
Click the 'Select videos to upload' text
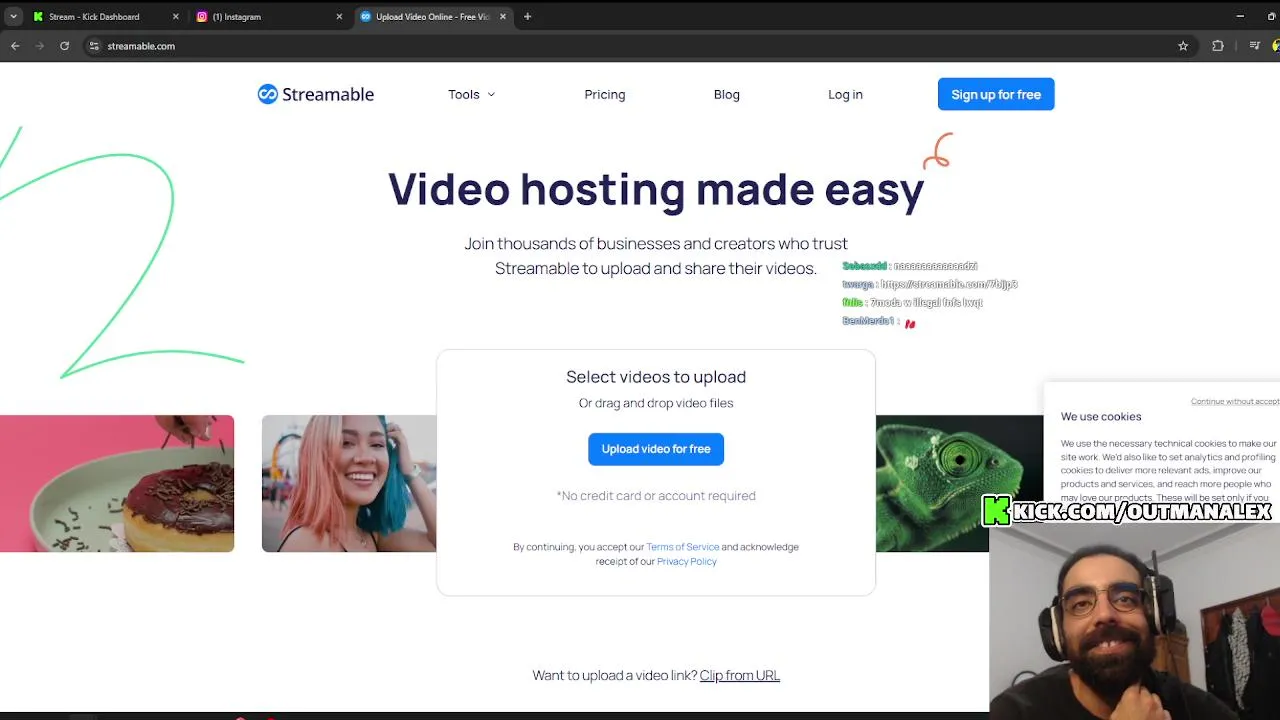pos(656,377)
